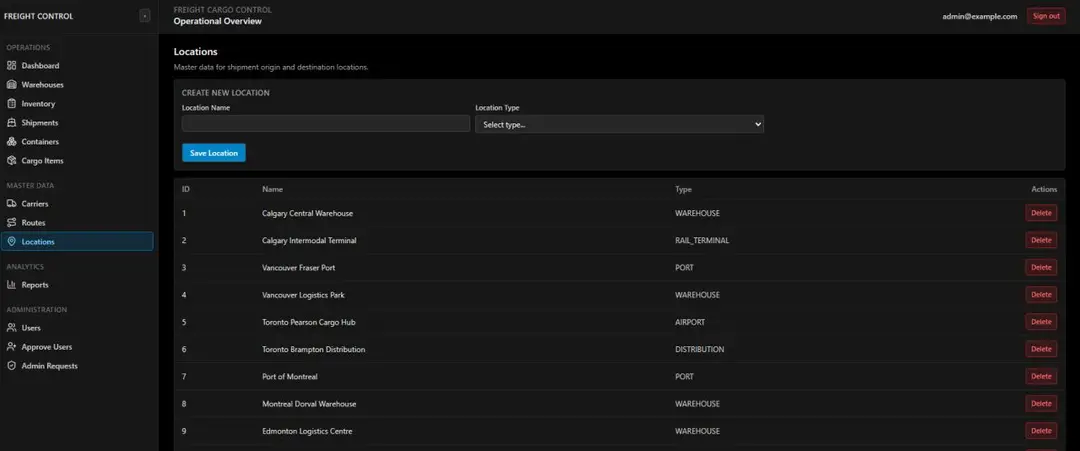This screenshot has height=451, width=1080.
Task: Click the Sign out button
Action: coord(1046,17)
